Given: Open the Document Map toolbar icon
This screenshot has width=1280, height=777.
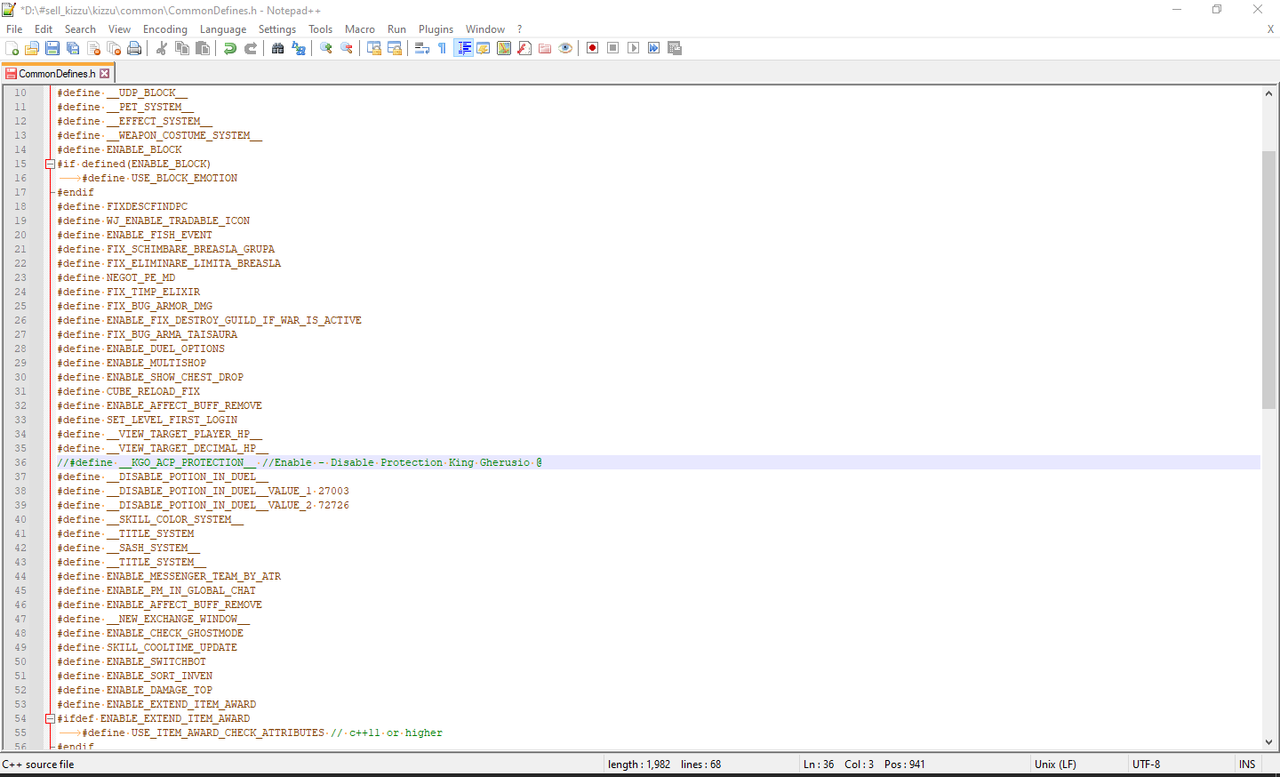Looking at the screenshot, I should (504, 48).
